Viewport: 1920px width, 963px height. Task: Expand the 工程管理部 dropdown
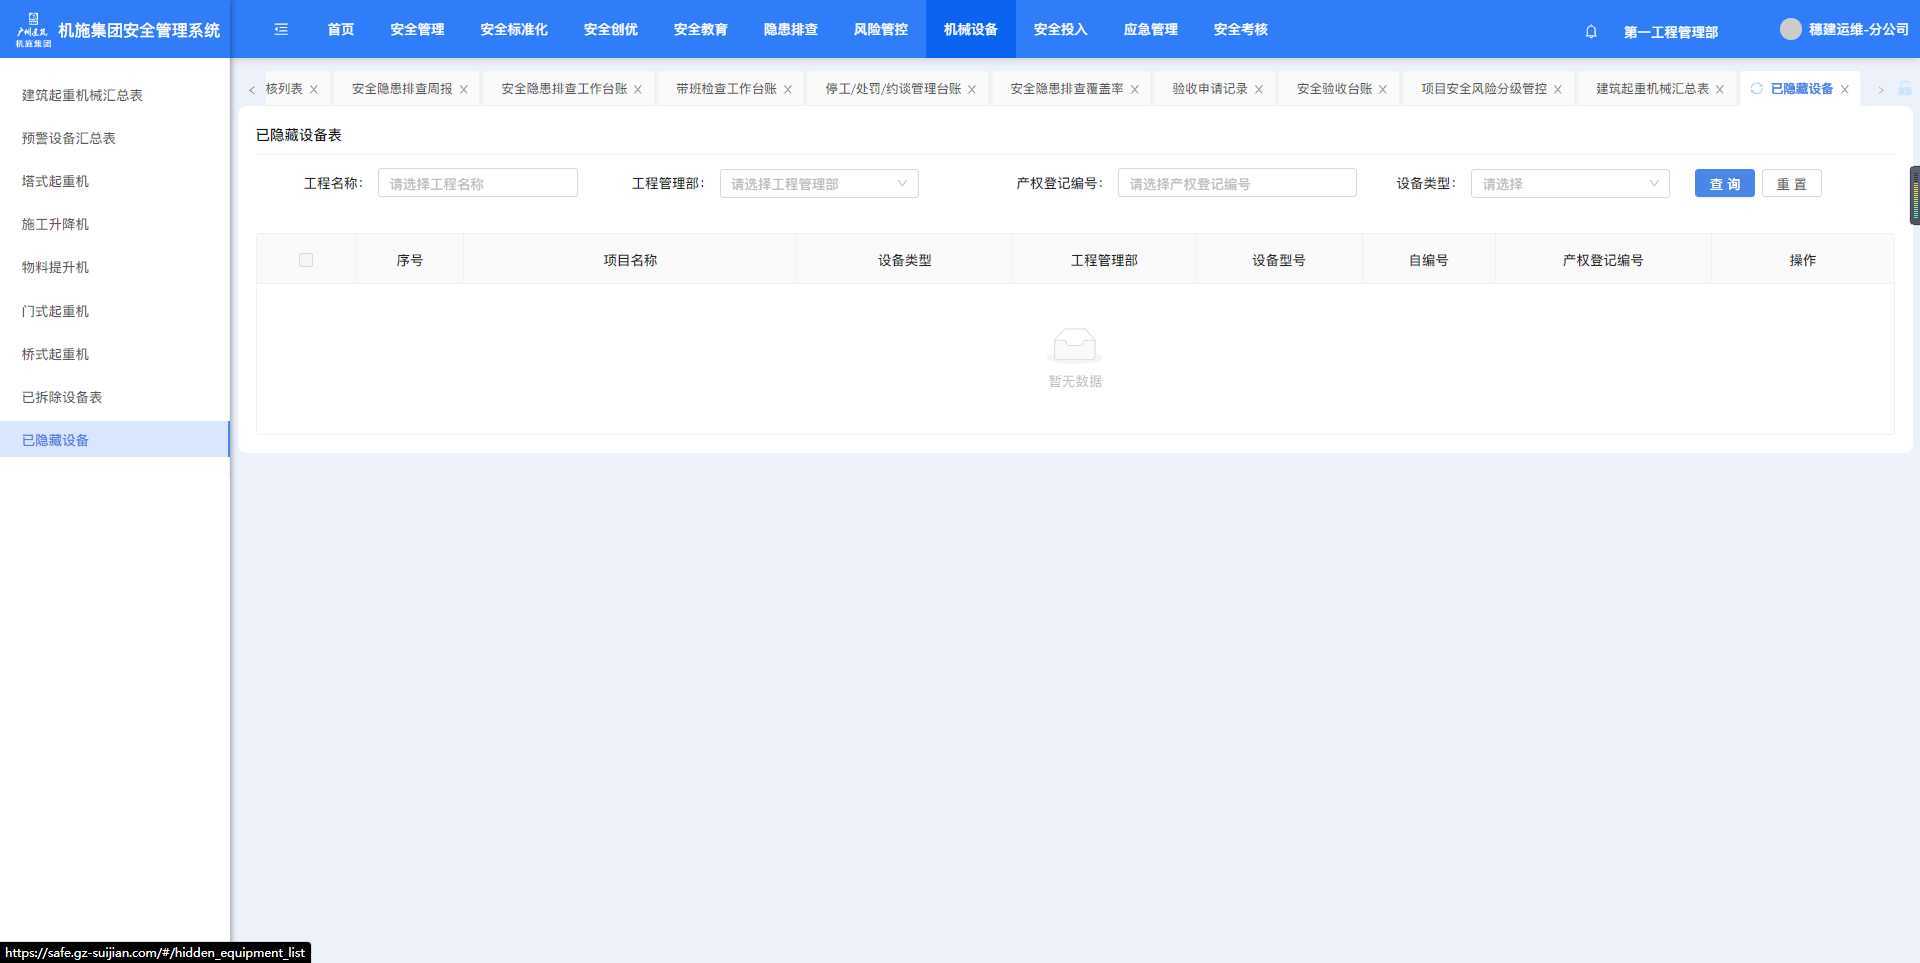coord(818,184)
